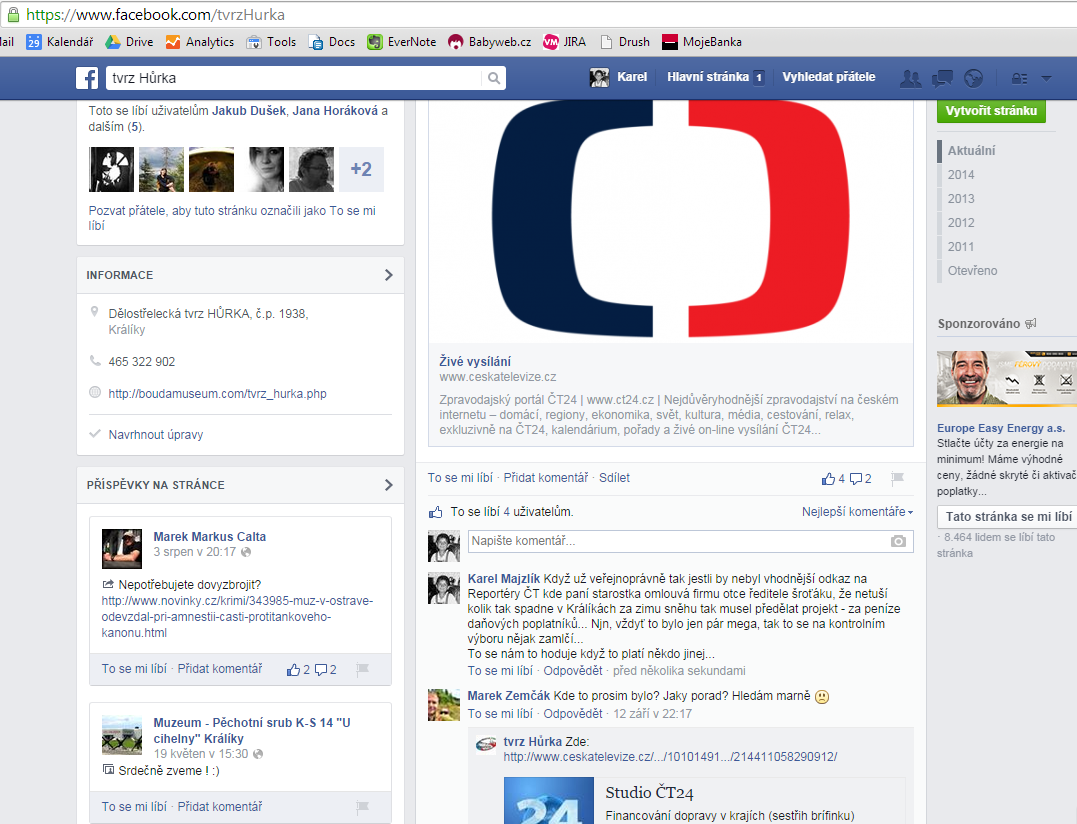Open boudamuseum.com tvrz_hurka link
Image resolution: width=1077 pixels, height=824 pixels.
[217, 393]
